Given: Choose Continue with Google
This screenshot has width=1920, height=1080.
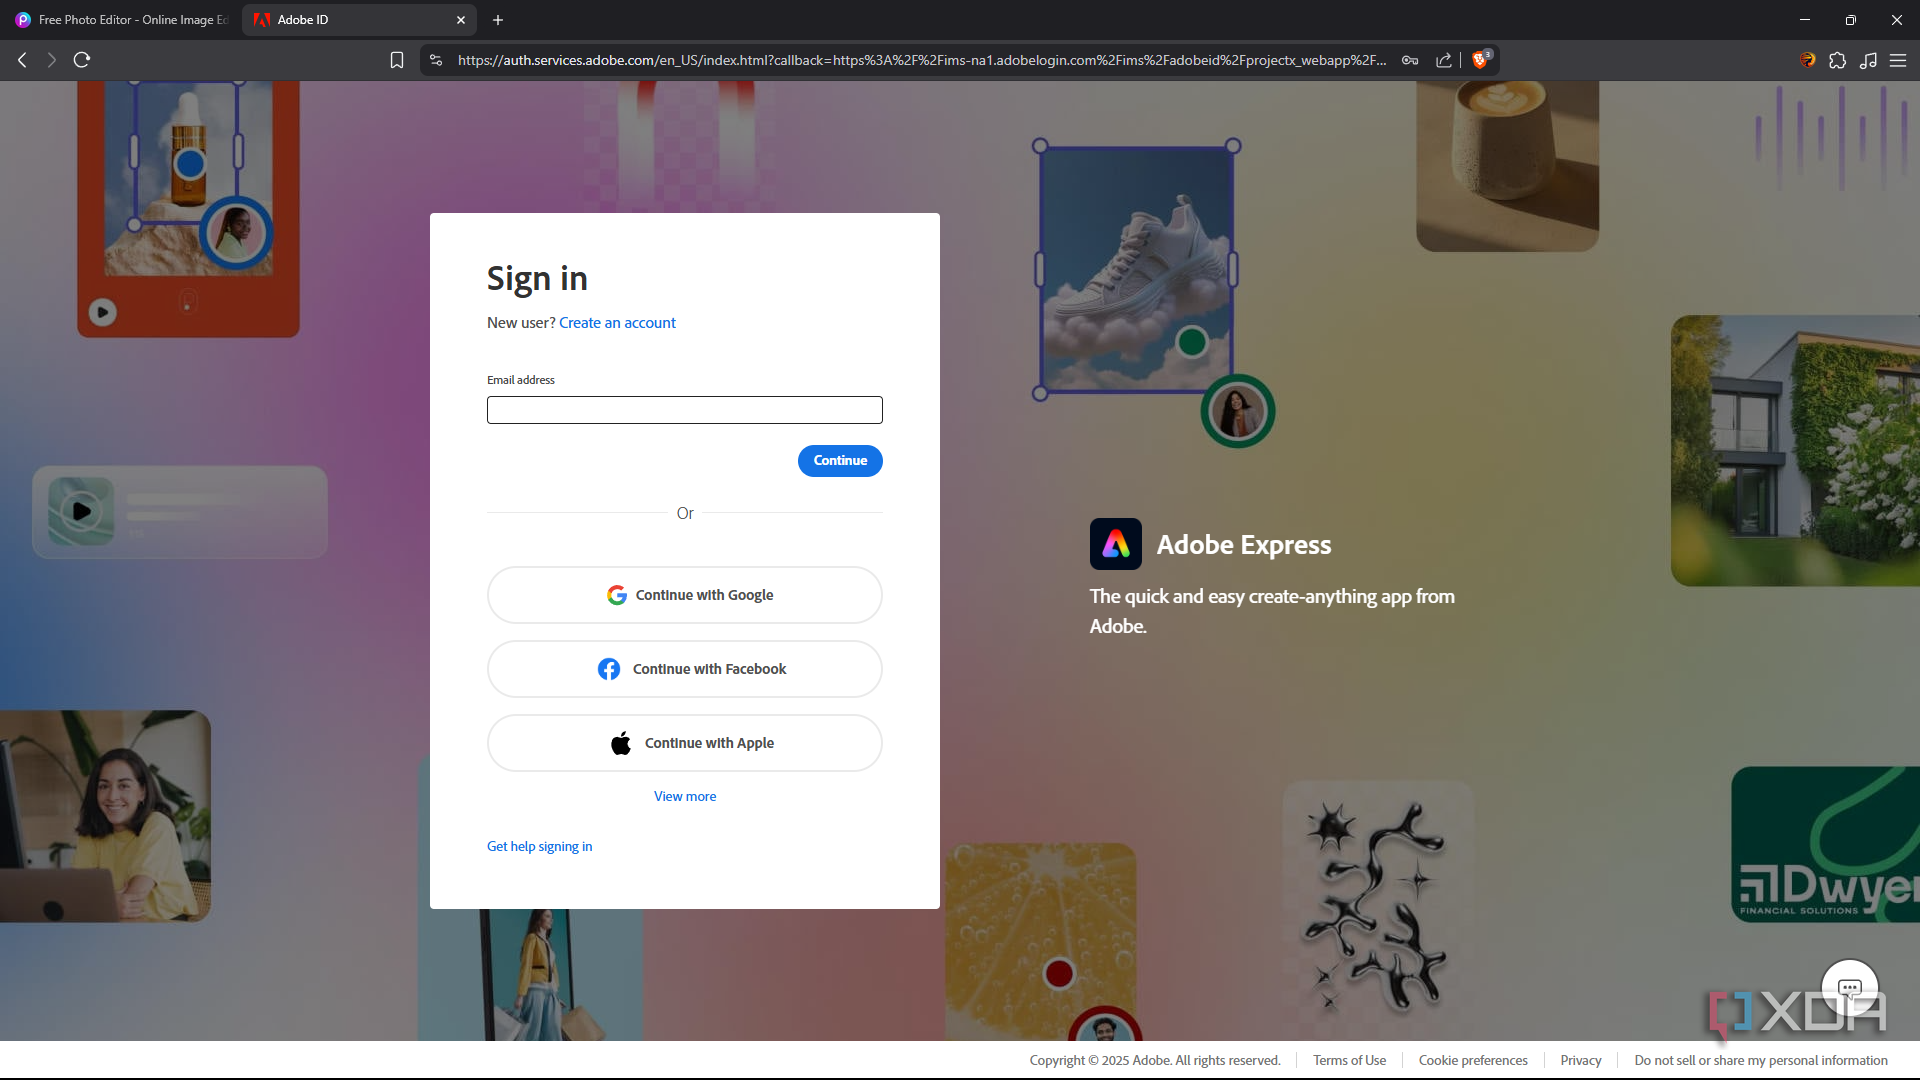Looking at the screenshot, I should [x=685, y=595].
